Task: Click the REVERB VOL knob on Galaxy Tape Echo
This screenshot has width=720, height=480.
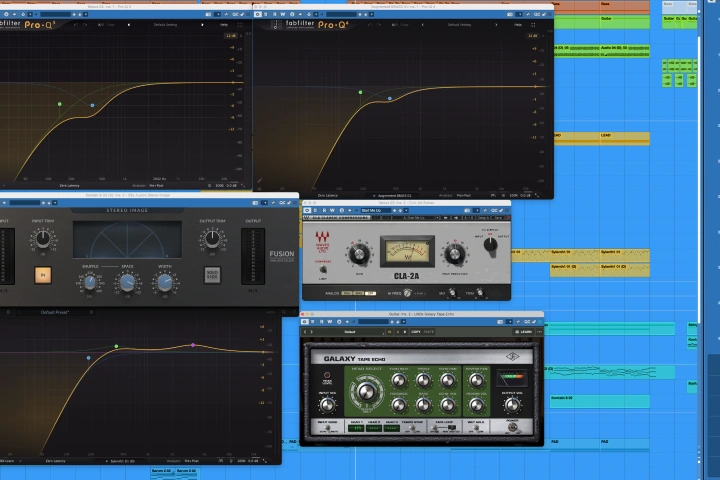Action: point(477,405)
